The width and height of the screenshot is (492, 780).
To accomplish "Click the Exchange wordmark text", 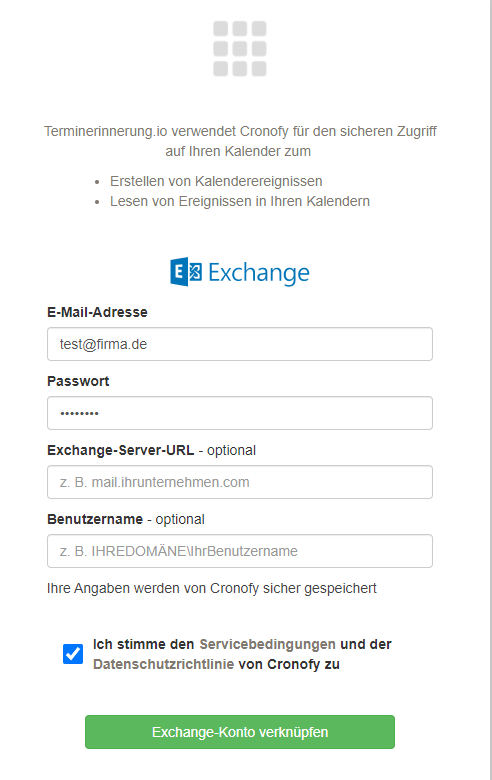I will [259, 273].
